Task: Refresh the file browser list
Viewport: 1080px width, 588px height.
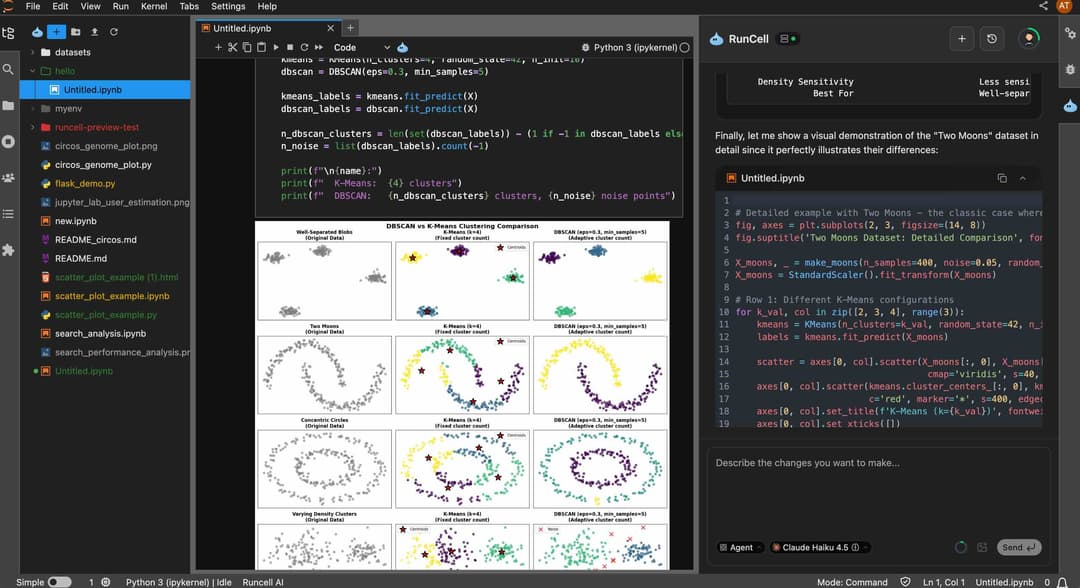Action: pos(114,32)
